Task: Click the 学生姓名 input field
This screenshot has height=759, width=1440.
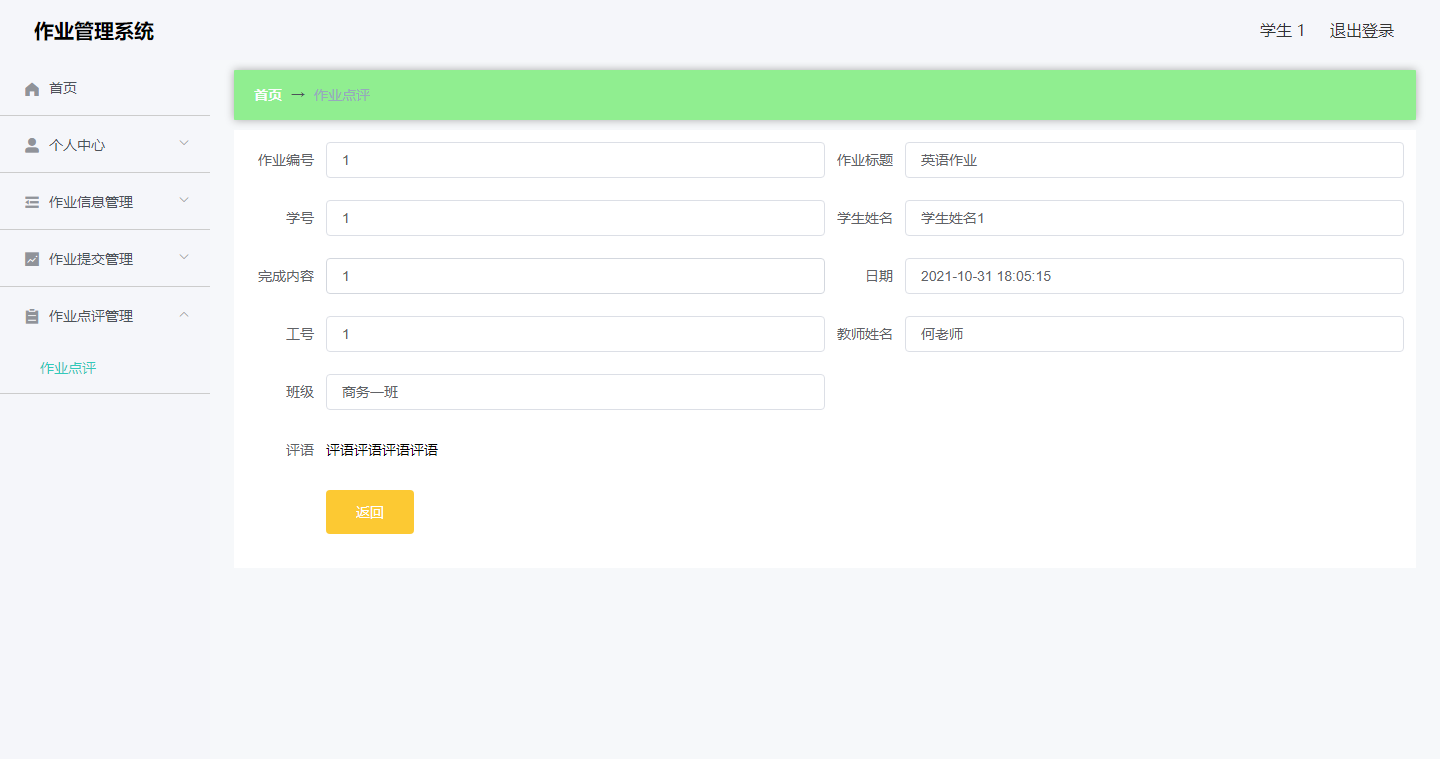Action: coord(1154,218)
